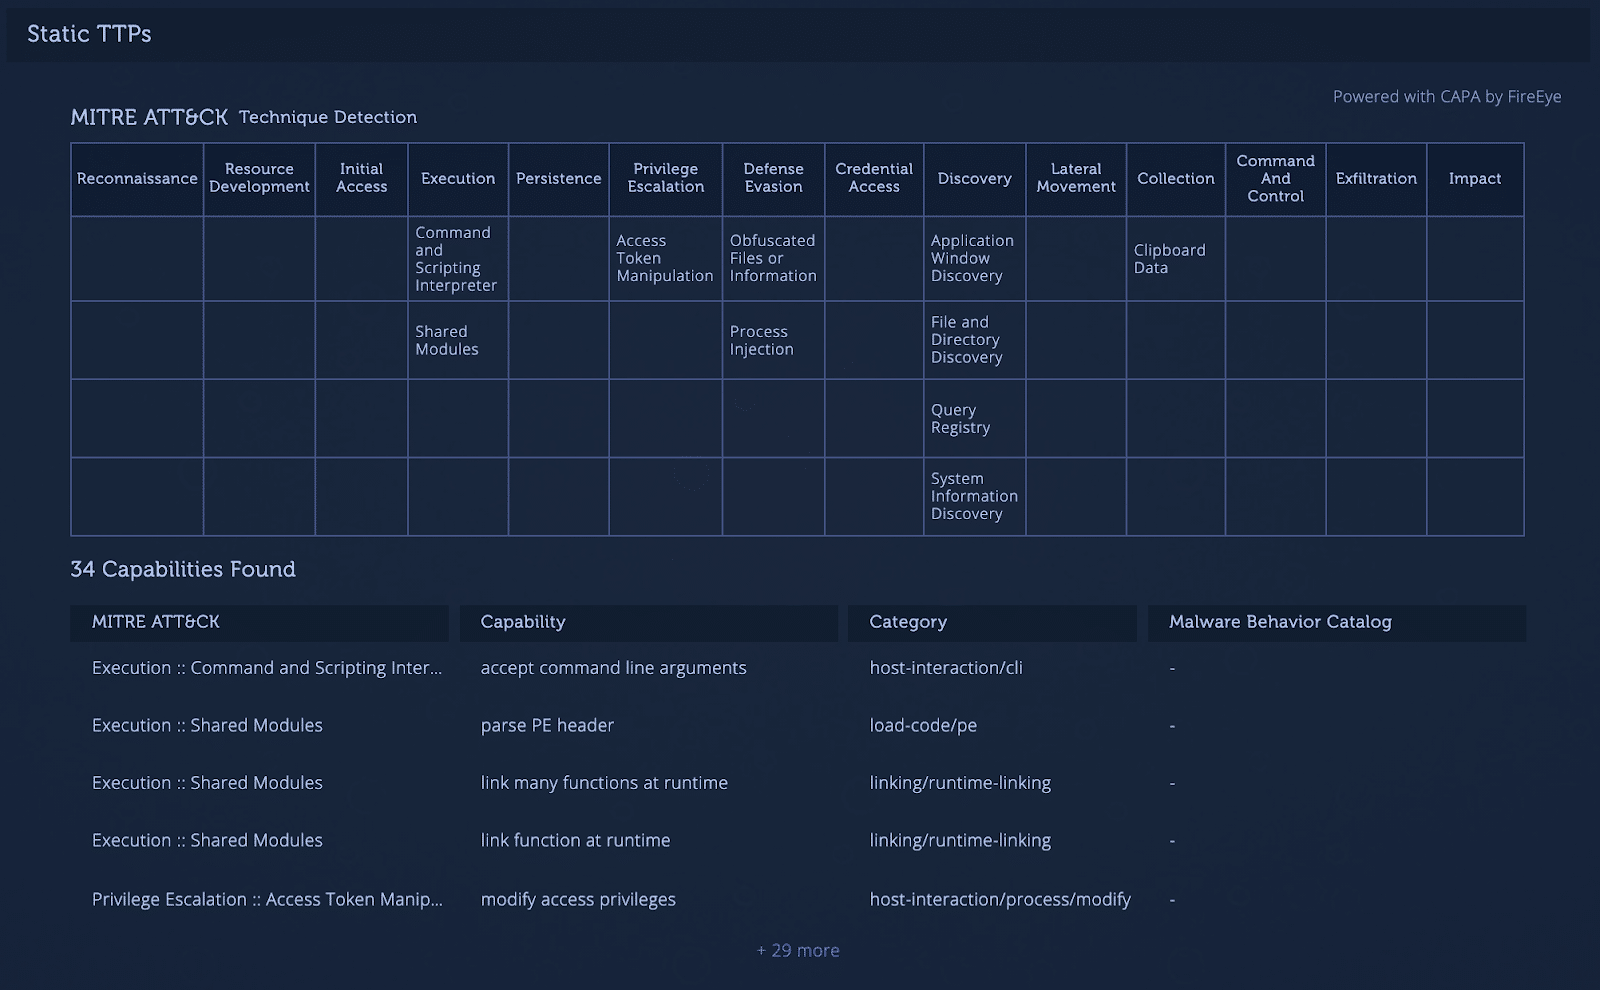The image size is (1600, 990).
Task: Select the Execution column header
Action: [458, 179]
